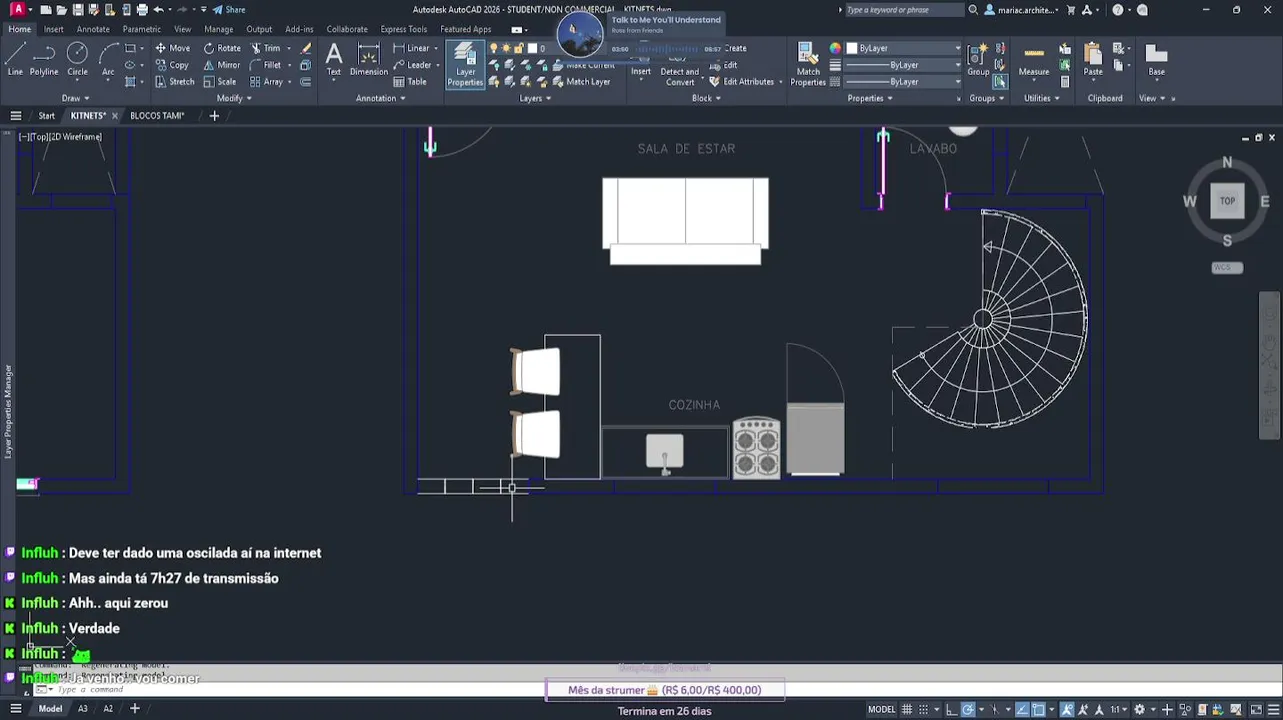Toggle object snap in status bar
Viewport: 1283px width, 720px height.
[1039, 709]
